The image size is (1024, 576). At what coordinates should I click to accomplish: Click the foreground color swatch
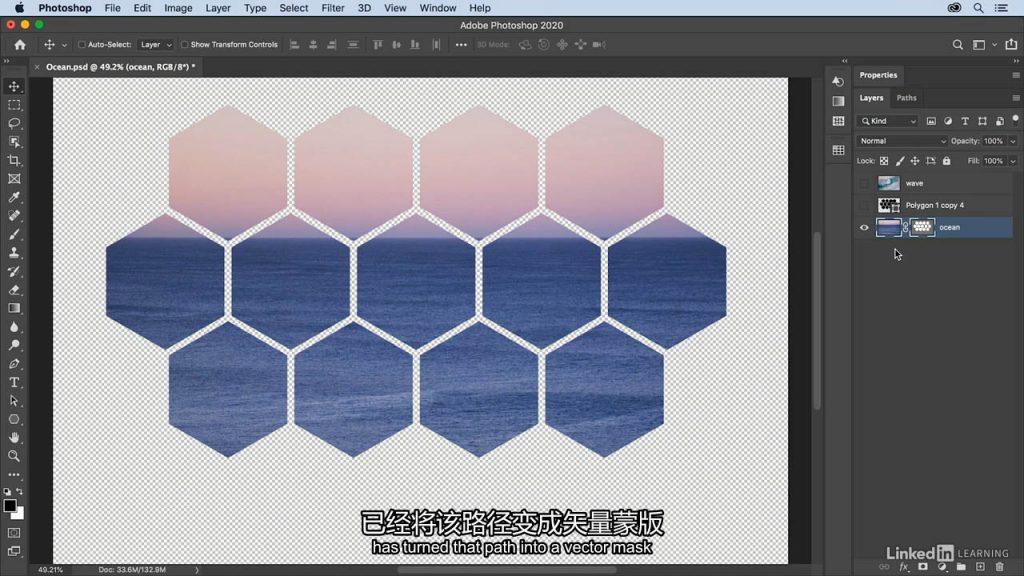click(x=9, y=505)
